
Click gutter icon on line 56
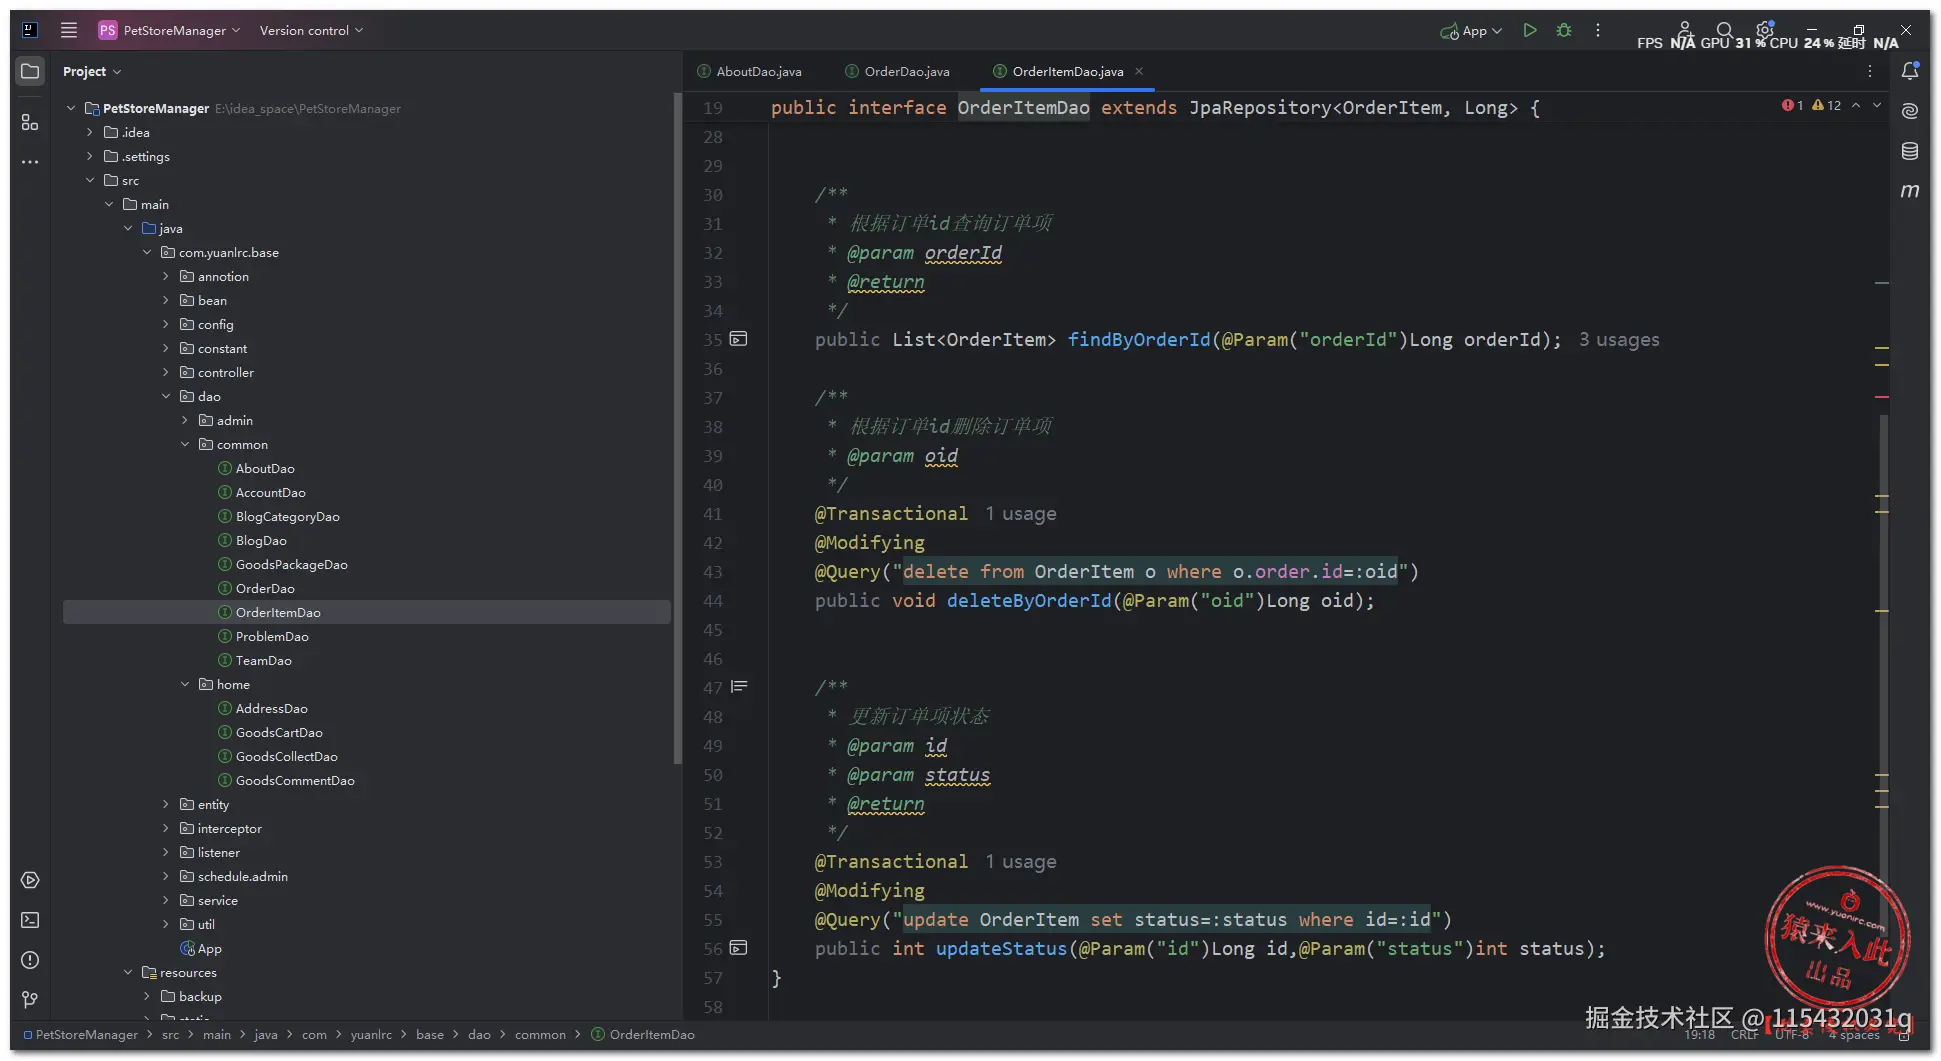click(739, 948)
